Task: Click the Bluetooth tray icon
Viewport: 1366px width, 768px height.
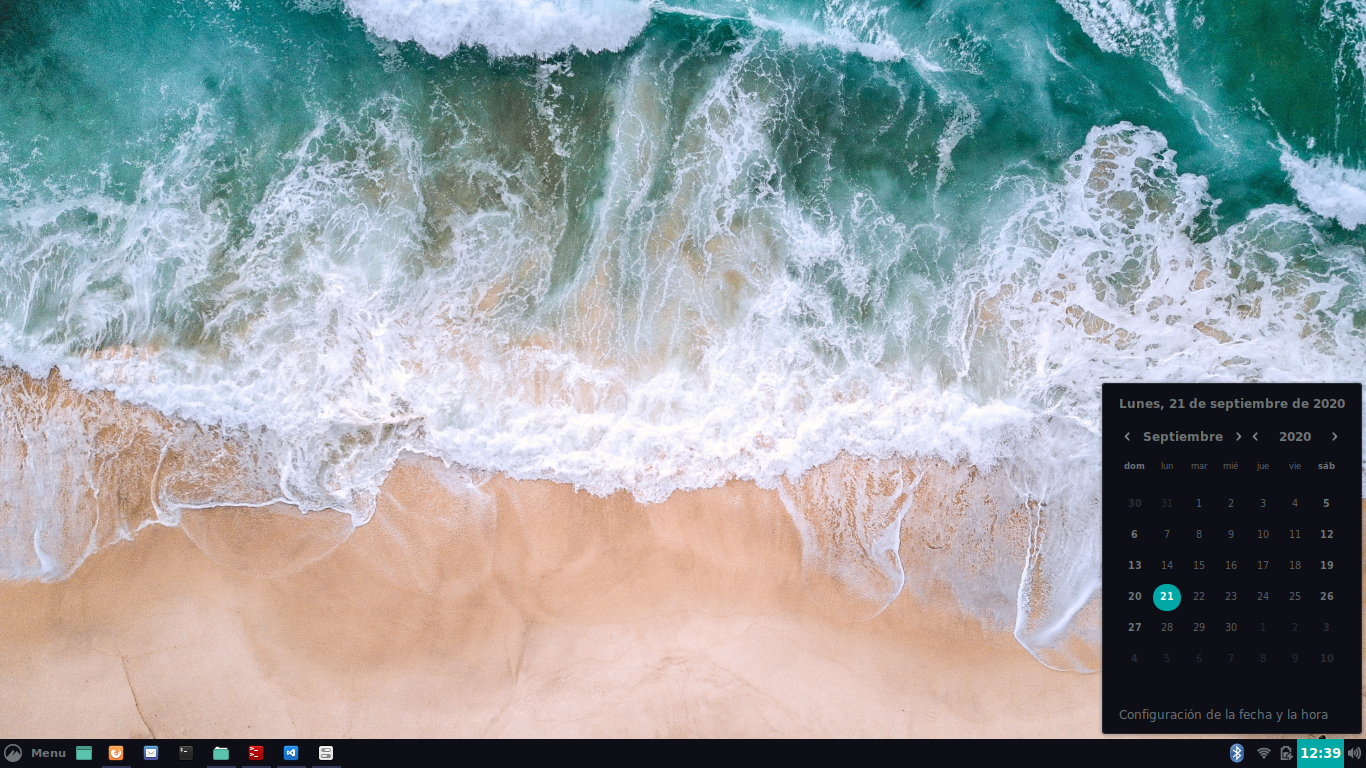Action: click(x=1236, y=753)
